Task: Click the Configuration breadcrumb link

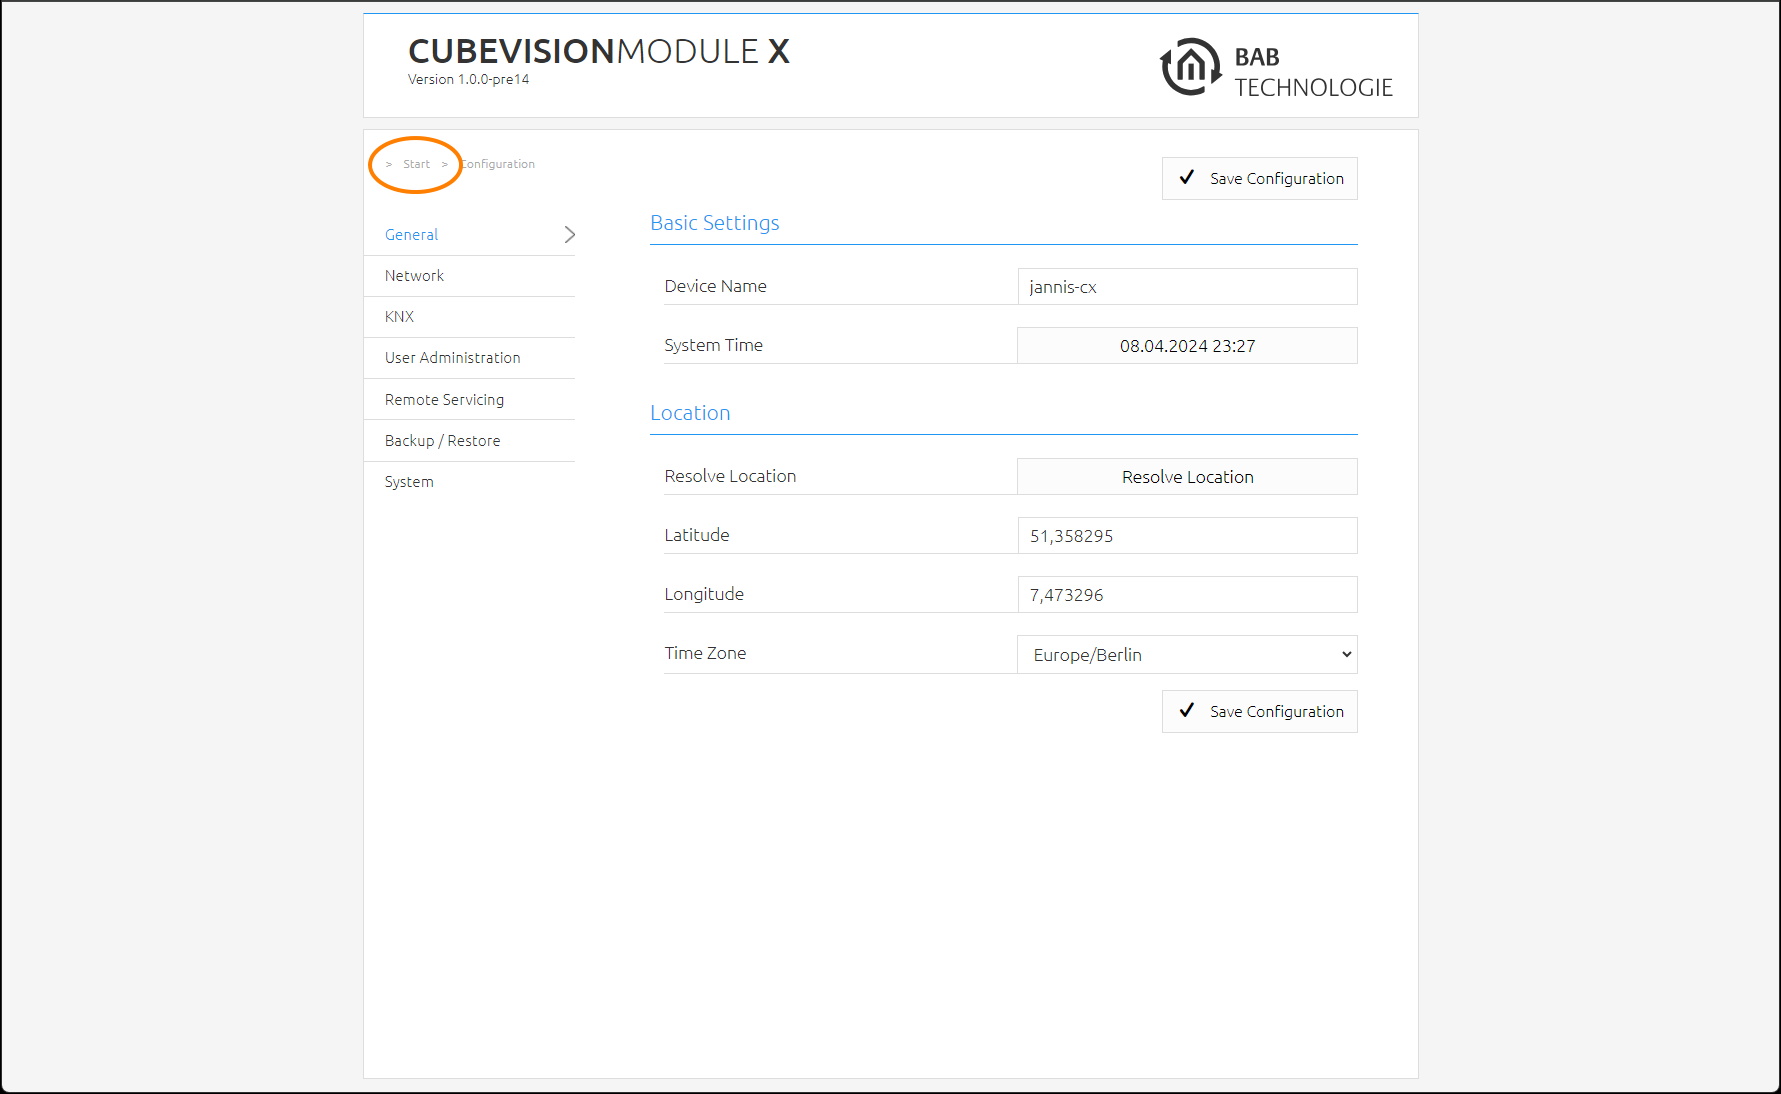Action: 498,164
